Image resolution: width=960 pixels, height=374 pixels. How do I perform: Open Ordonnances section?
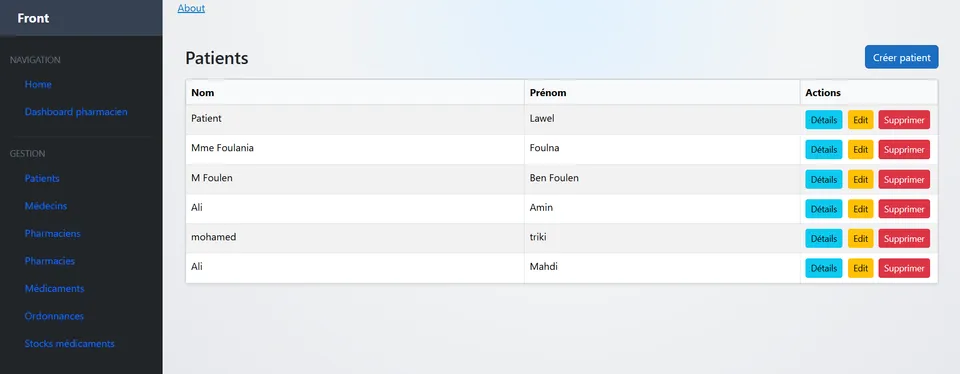[54, 316]
